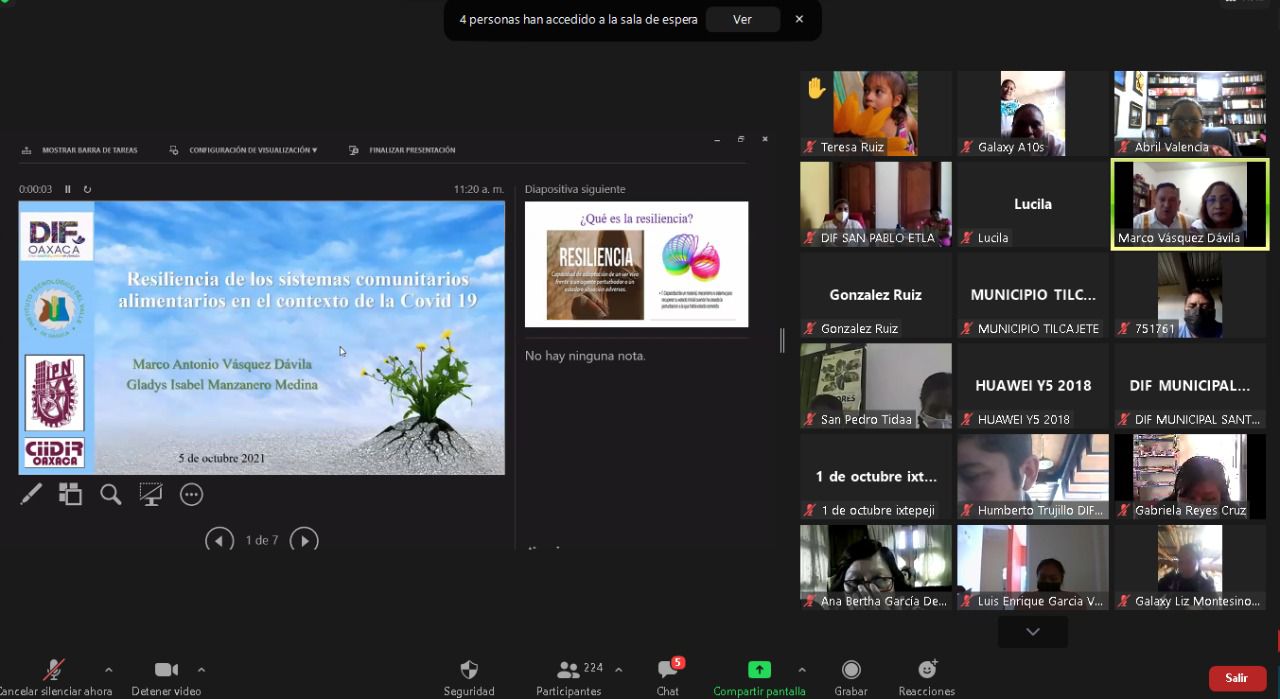The image size is (1280, 699).
Task: Open more slideshow options ellipsis icon
Action: (x=191, y=494)
